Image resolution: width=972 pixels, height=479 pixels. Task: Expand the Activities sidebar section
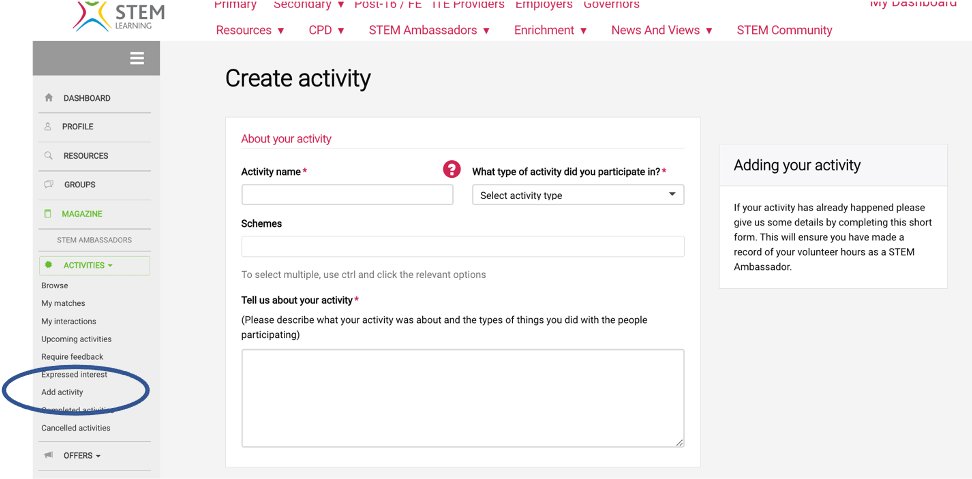coord(88,265)
